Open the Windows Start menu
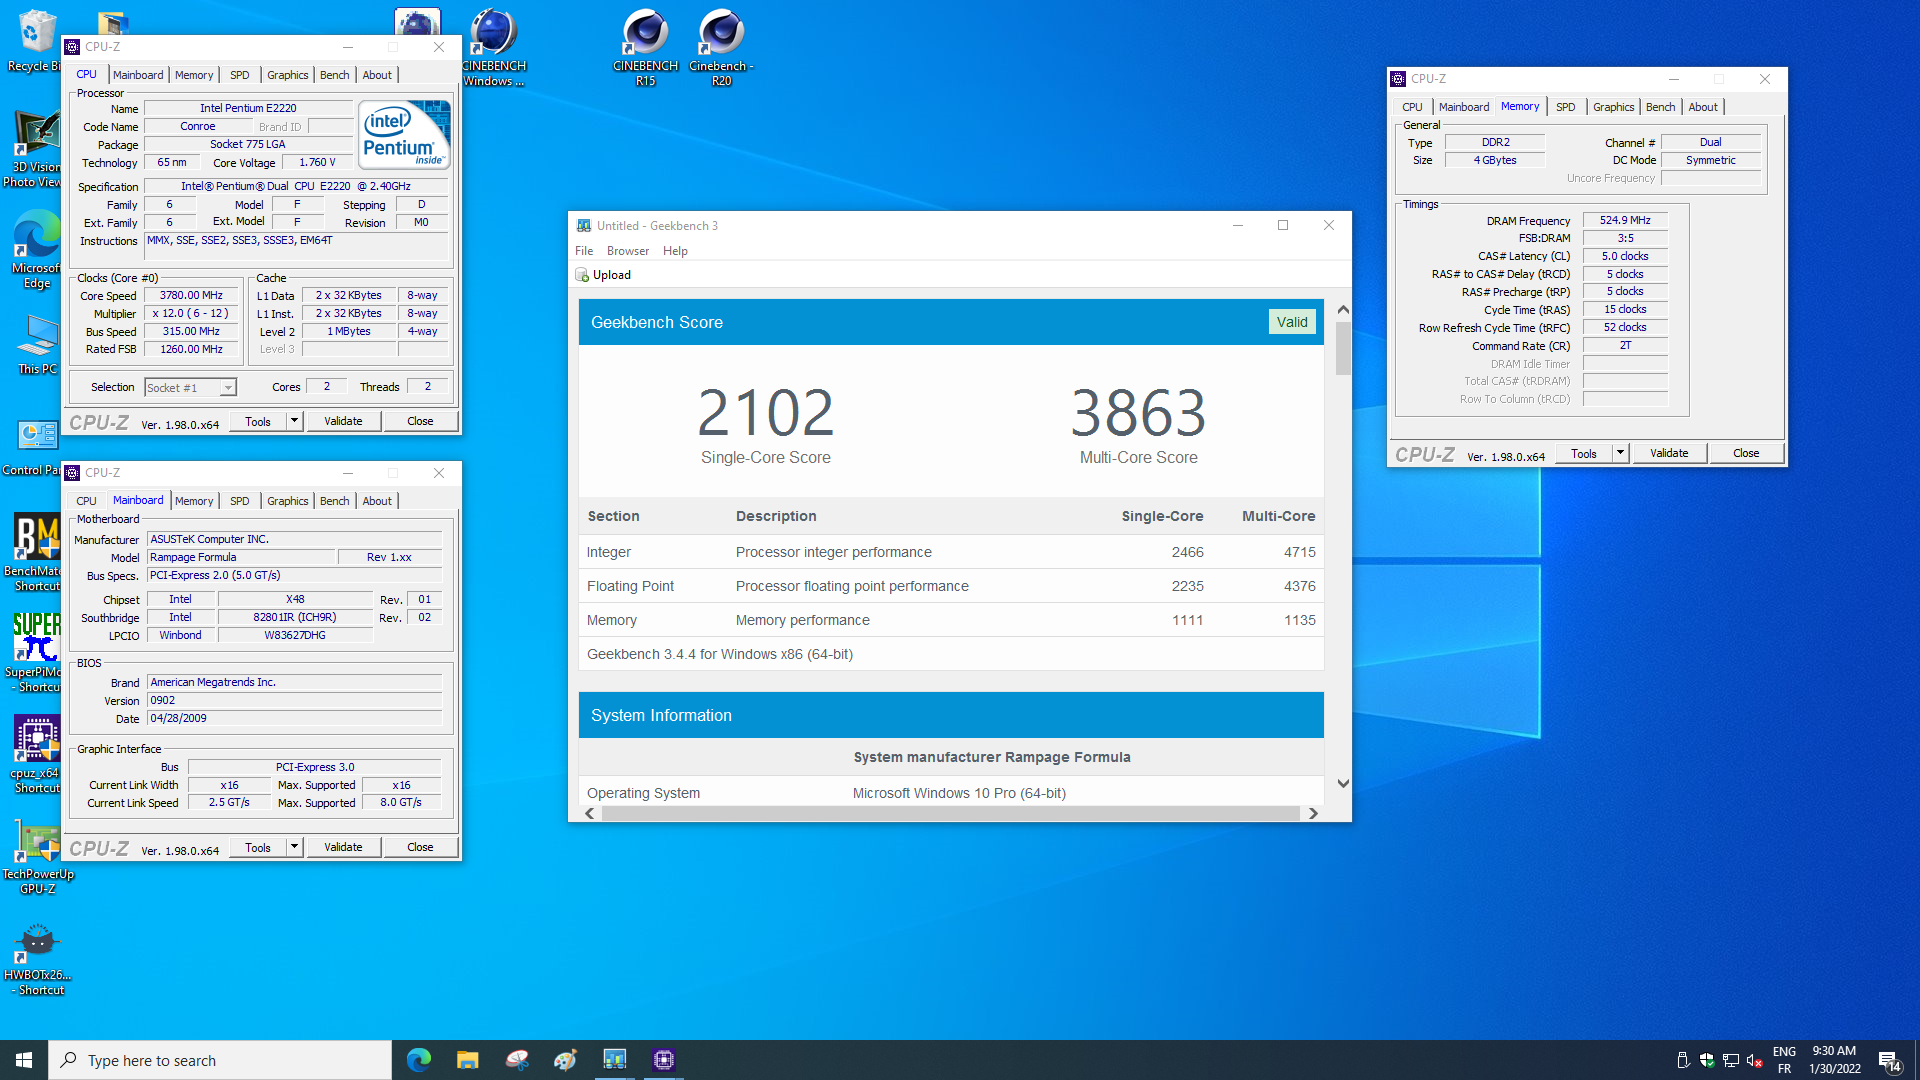1920x1080 pixels. coord(24,1060)
